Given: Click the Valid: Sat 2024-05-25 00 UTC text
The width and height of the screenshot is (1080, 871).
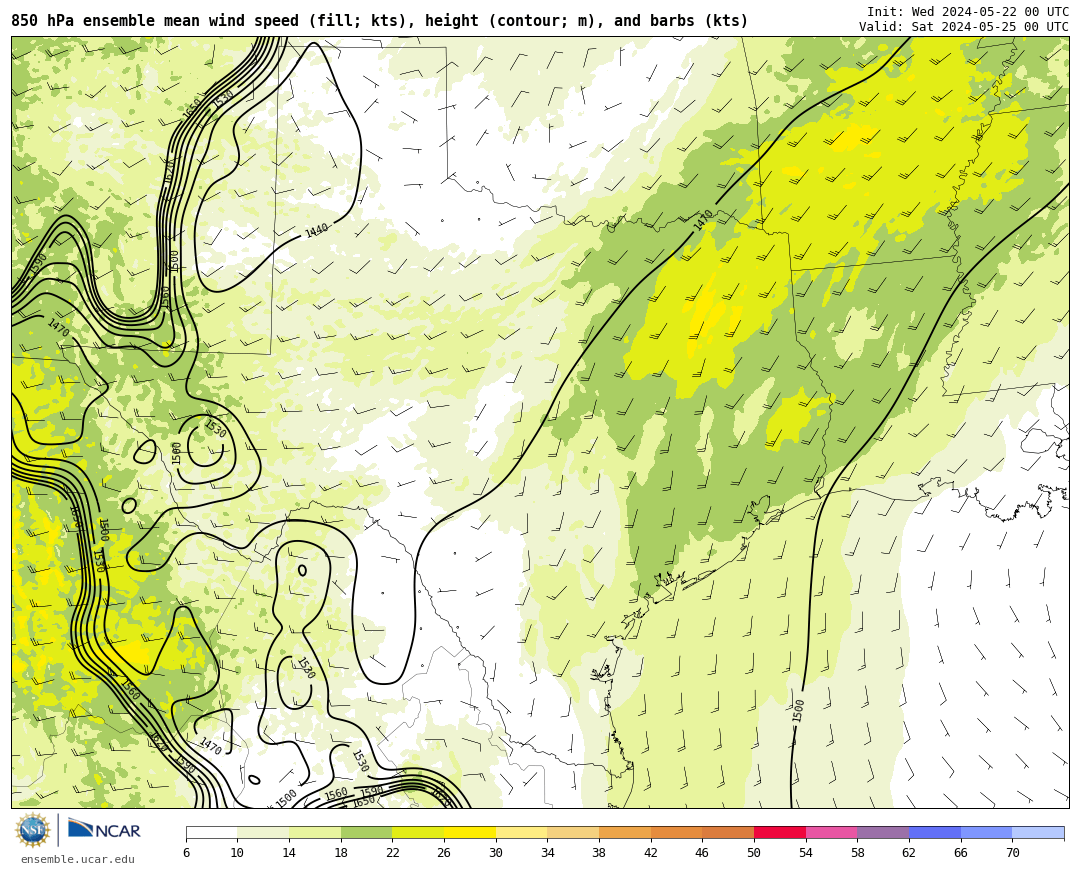Looking at the screenshot, I should pyautogui.click(x=964, y=27).
